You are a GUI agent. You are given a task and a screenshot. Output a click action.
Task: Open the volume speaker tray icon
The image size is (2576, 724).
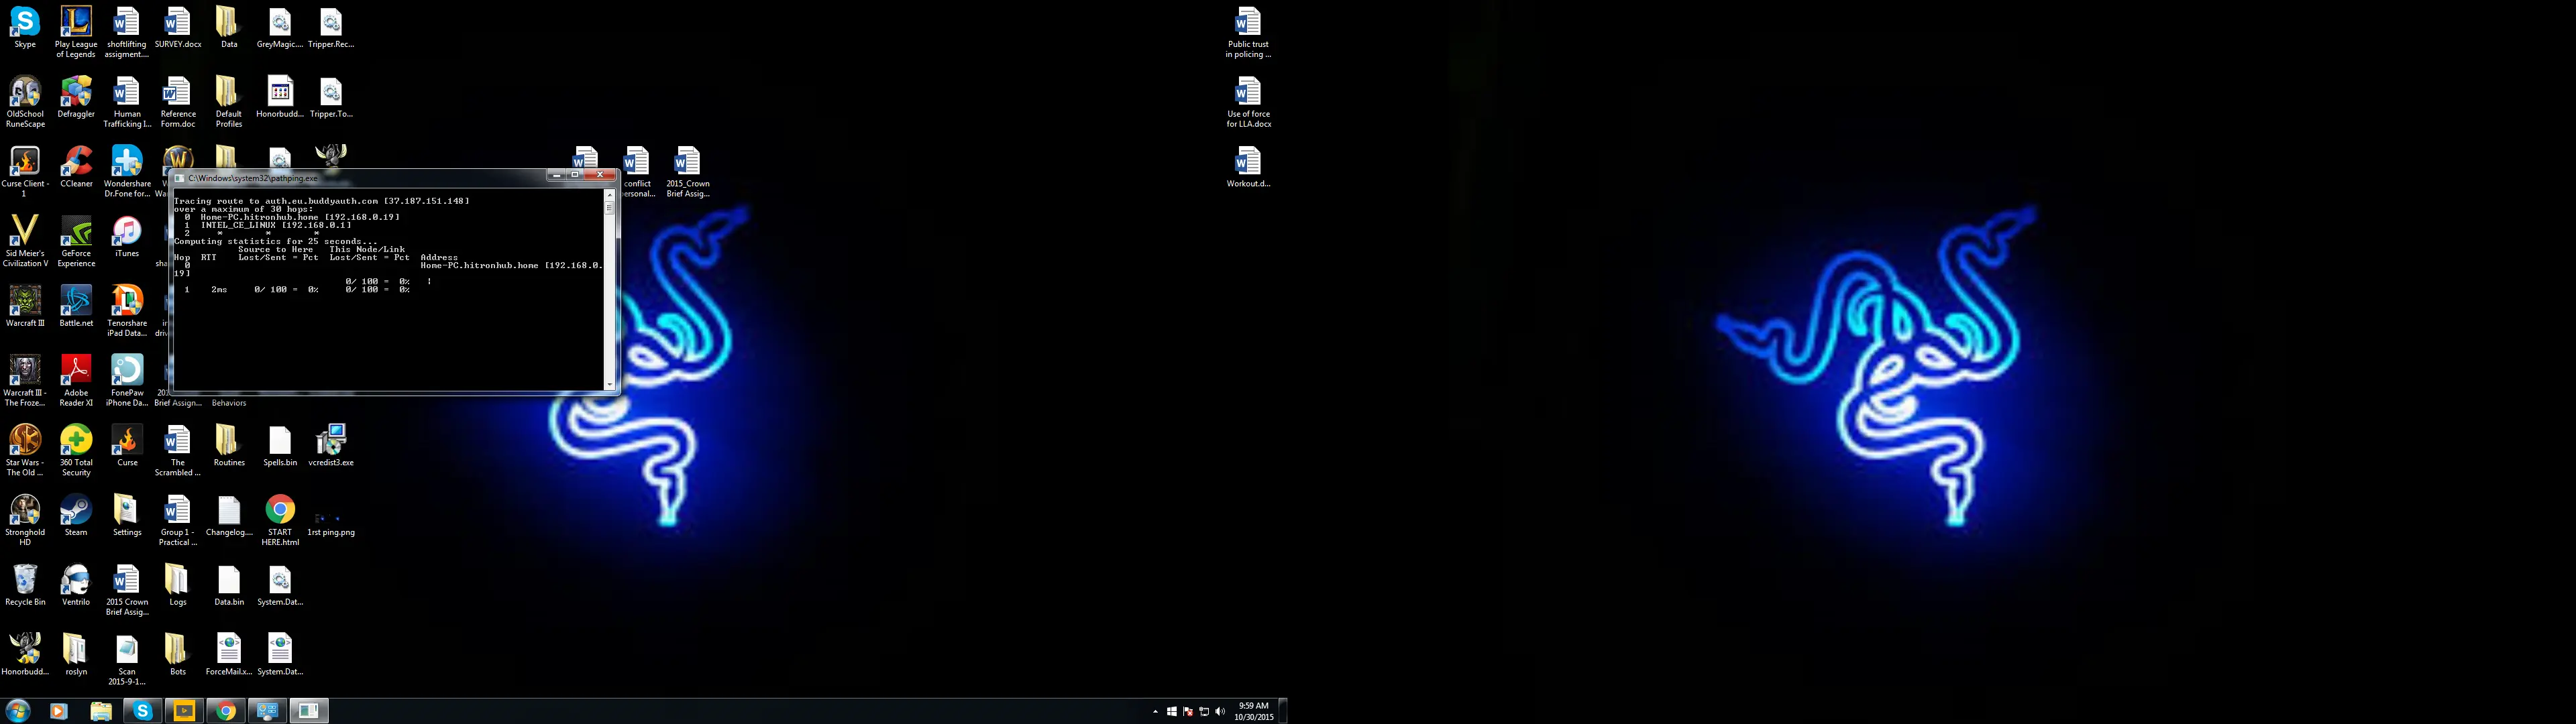tap(1220, 712)
